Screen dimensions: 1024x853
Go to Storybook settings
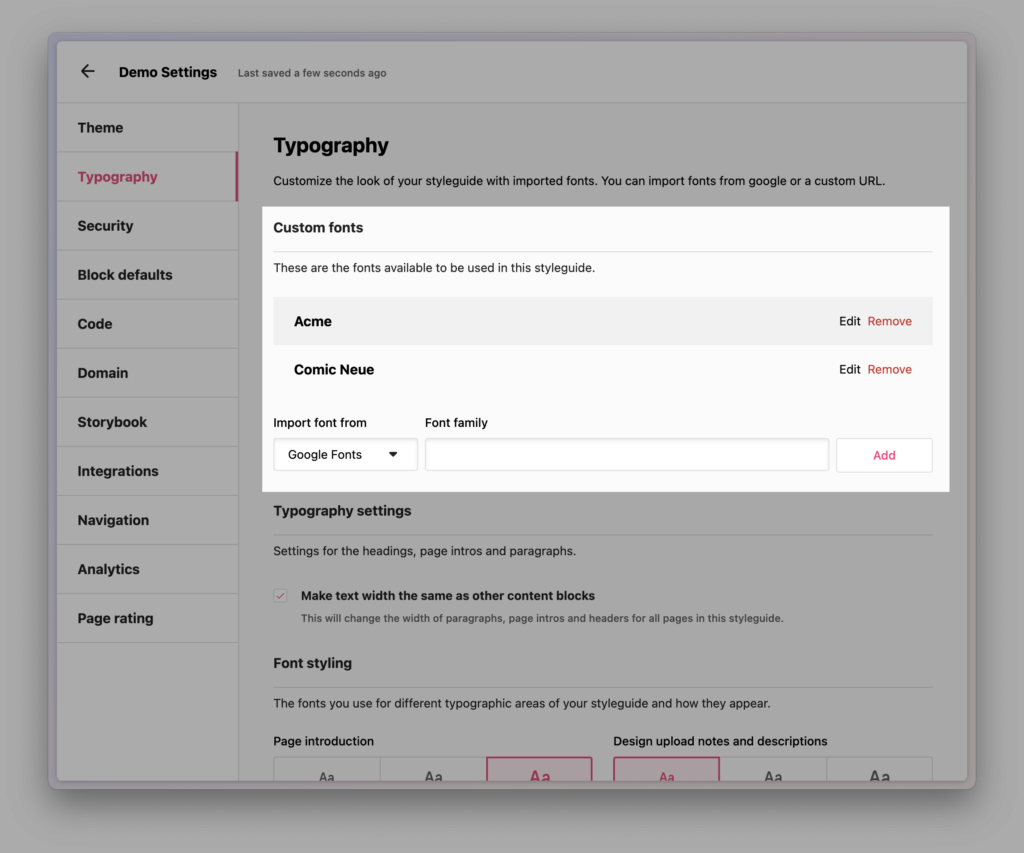(x=148, y=422)
